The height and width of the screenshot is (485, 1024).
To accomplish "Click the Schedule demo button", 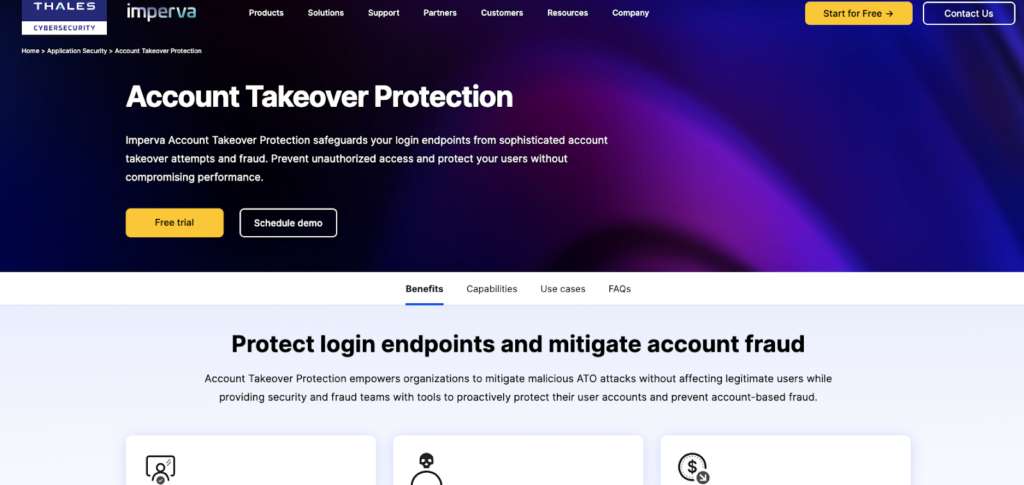I will click(288, 223).
